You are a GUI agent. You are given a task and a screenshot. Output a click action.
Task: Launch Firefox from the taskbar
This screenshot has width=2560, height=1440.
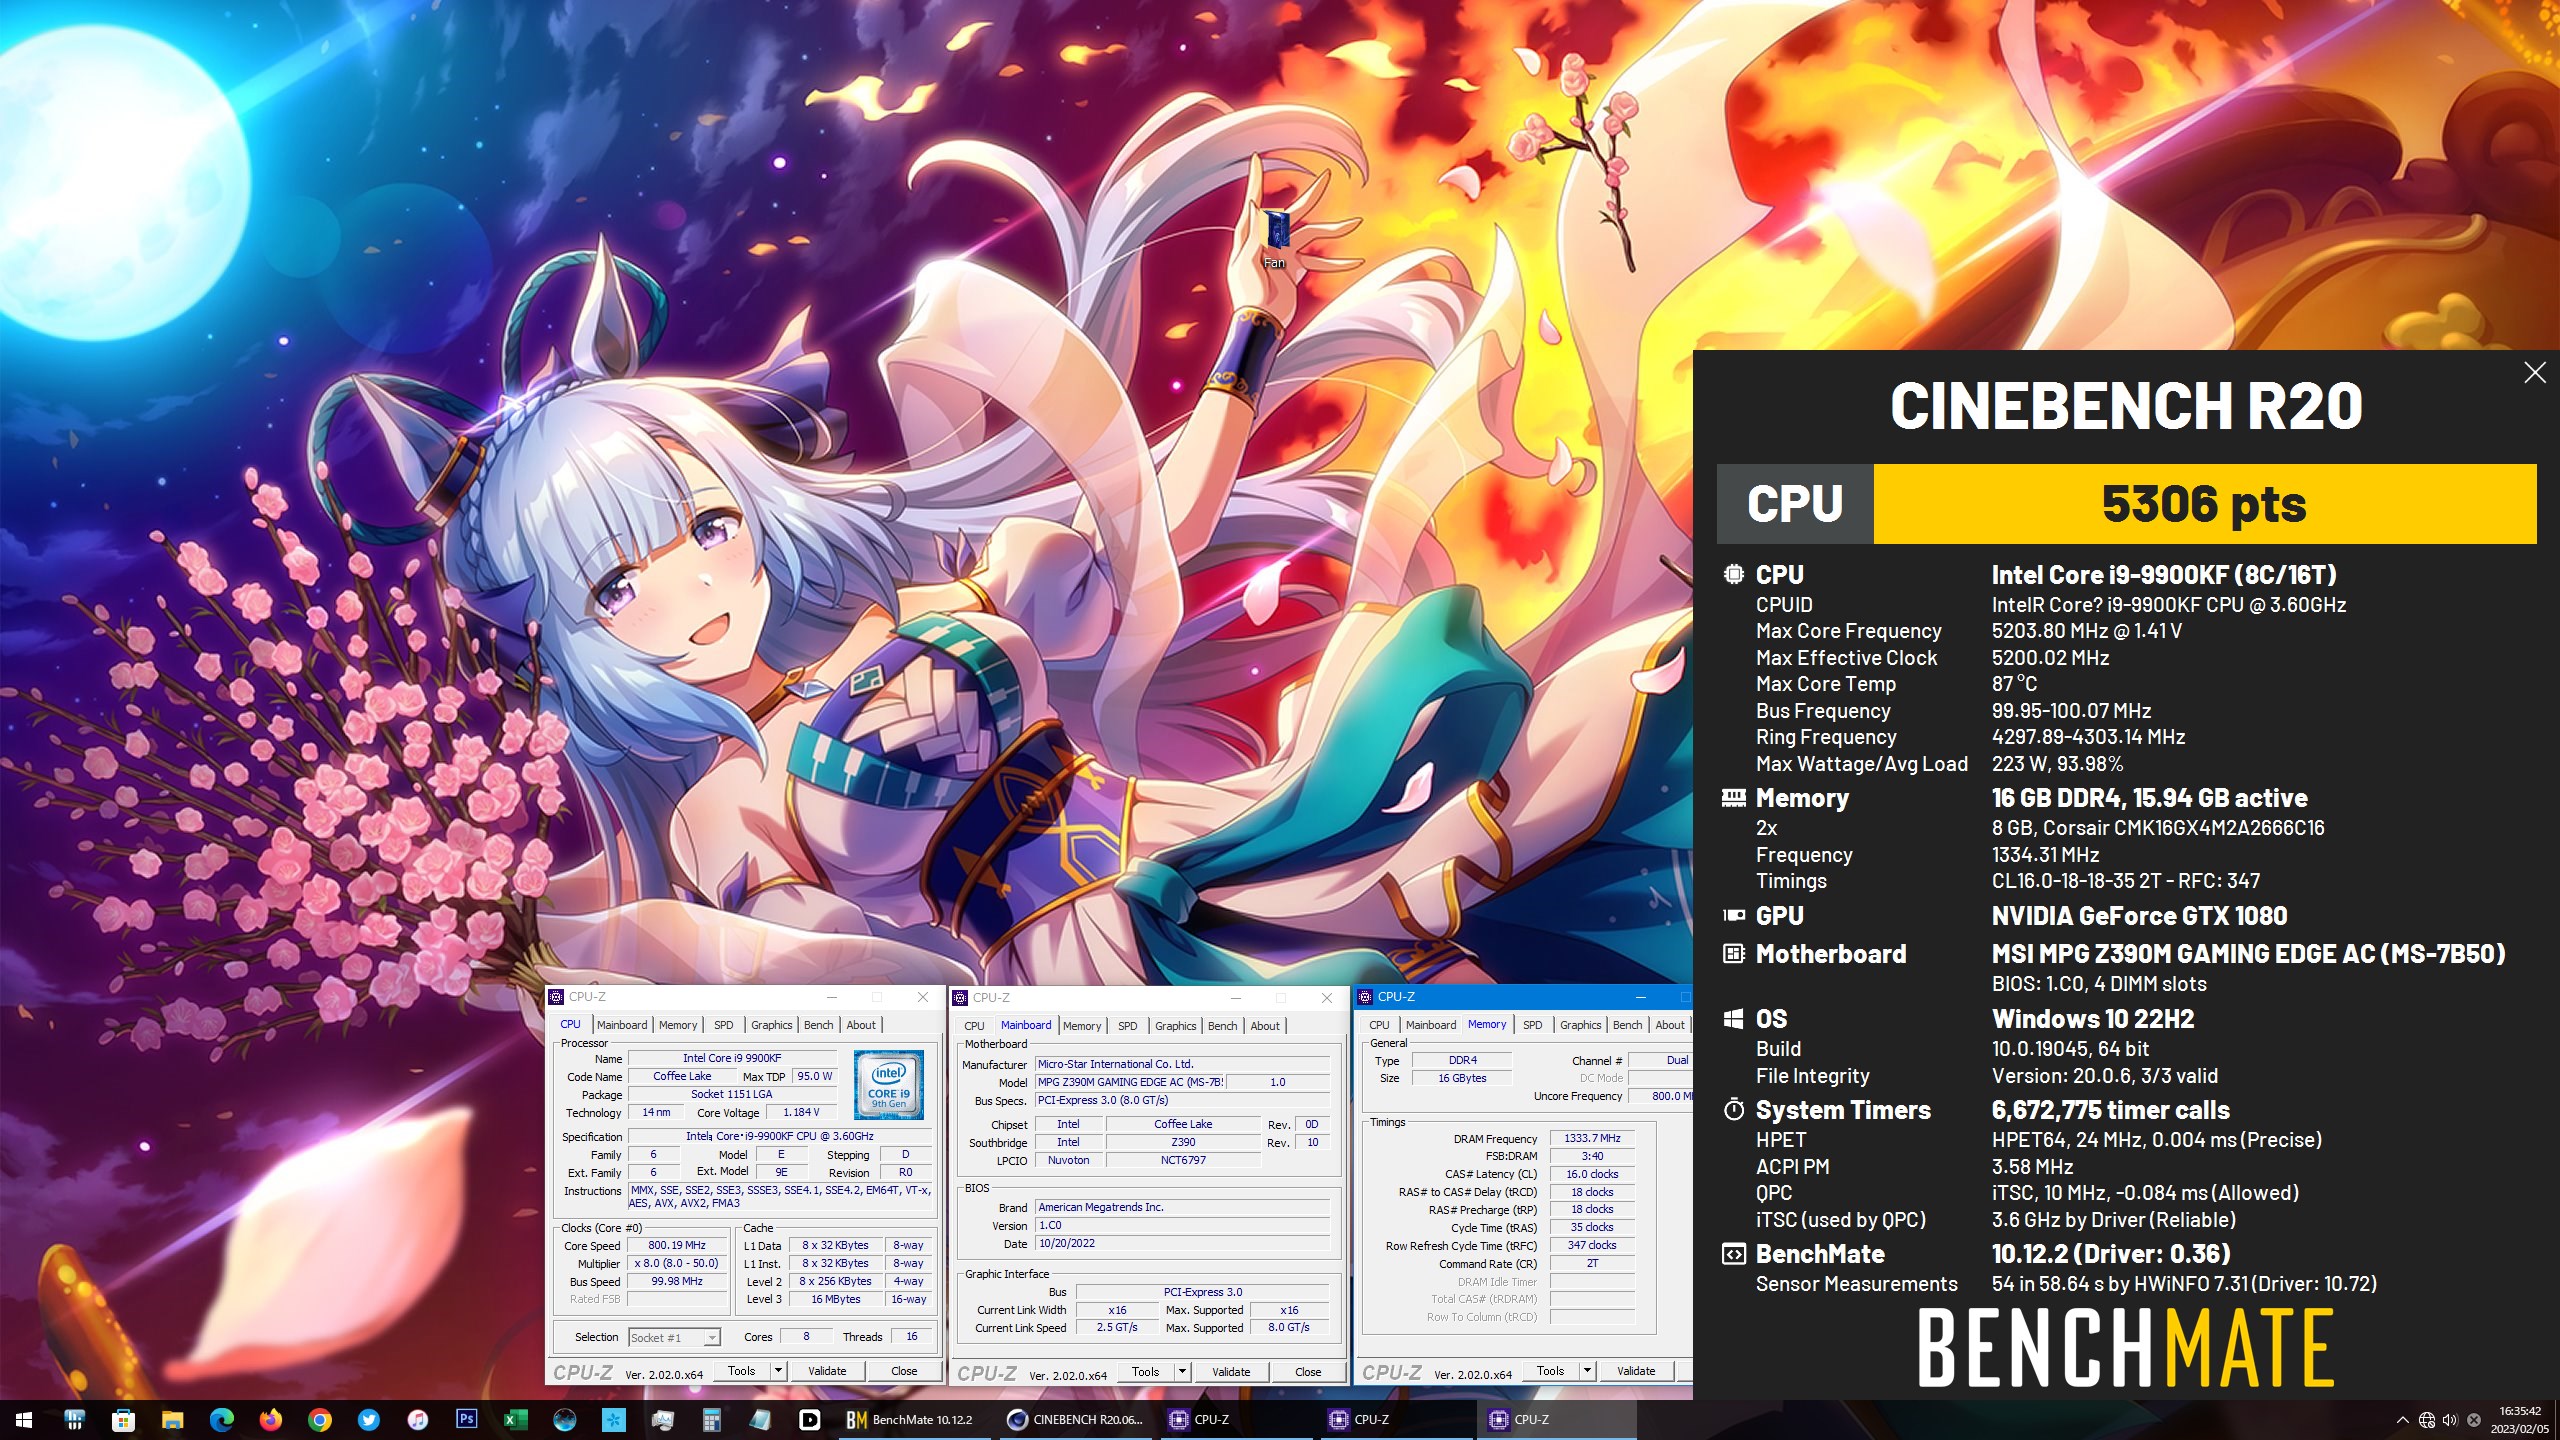coord(270,1419)
